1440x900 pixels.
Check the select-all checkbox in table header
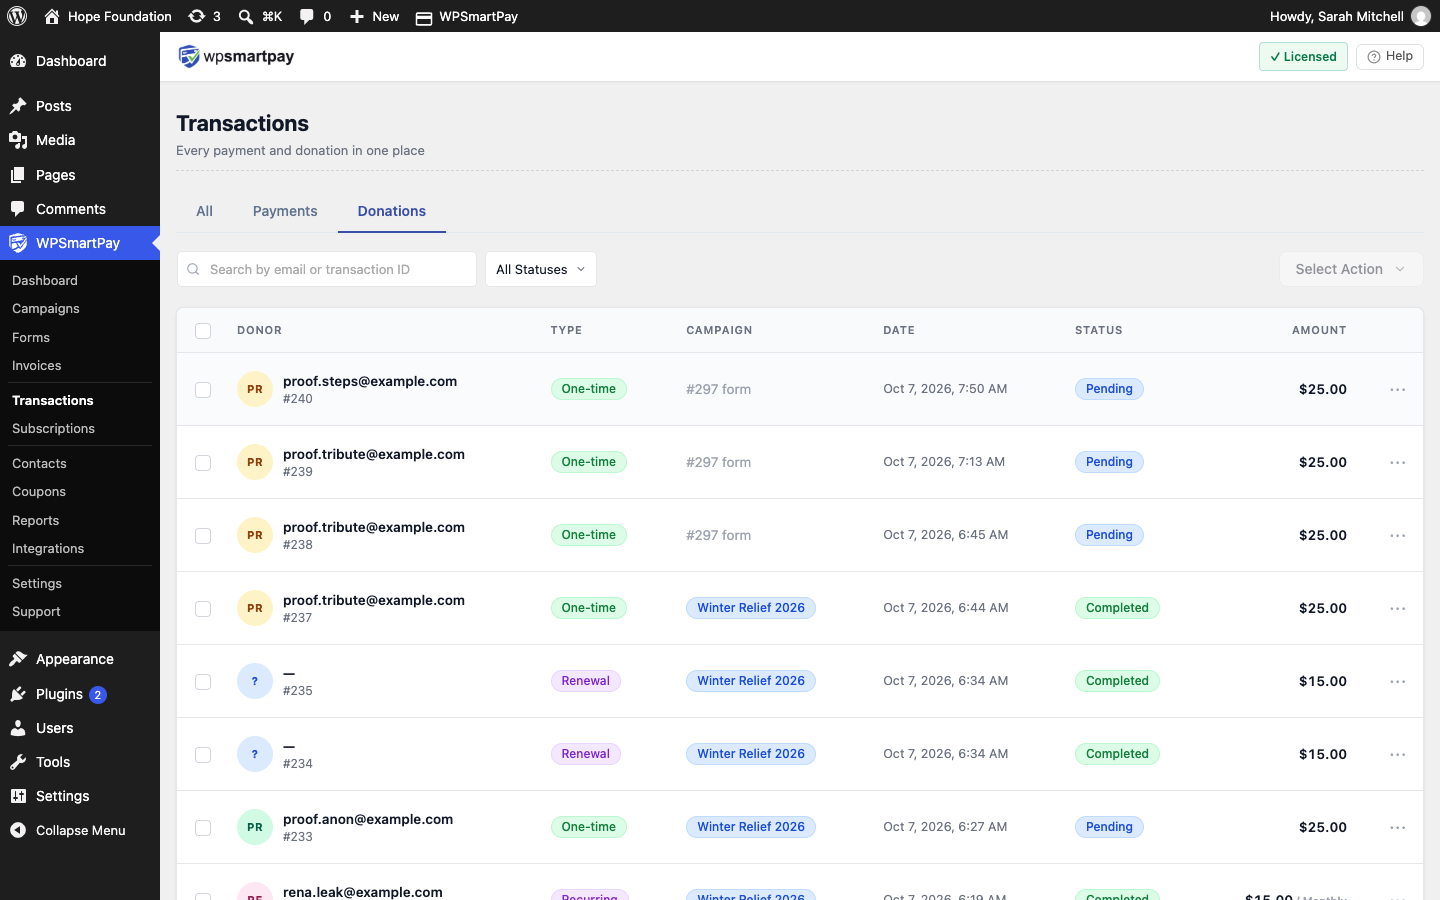point(203,330)
